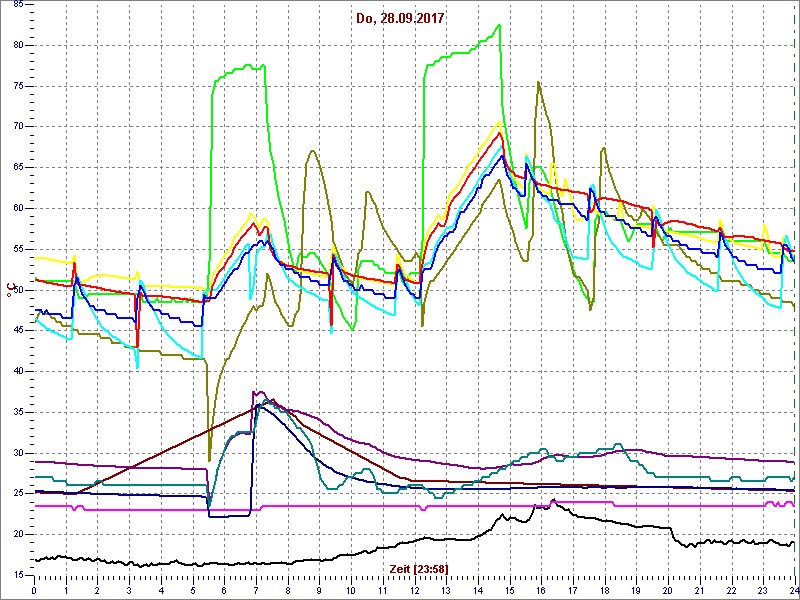This screenshot has width=800, height=600.
Task: Select the 30 value on temperature axis
Action: pyautogui.click(x=17, y=453)
